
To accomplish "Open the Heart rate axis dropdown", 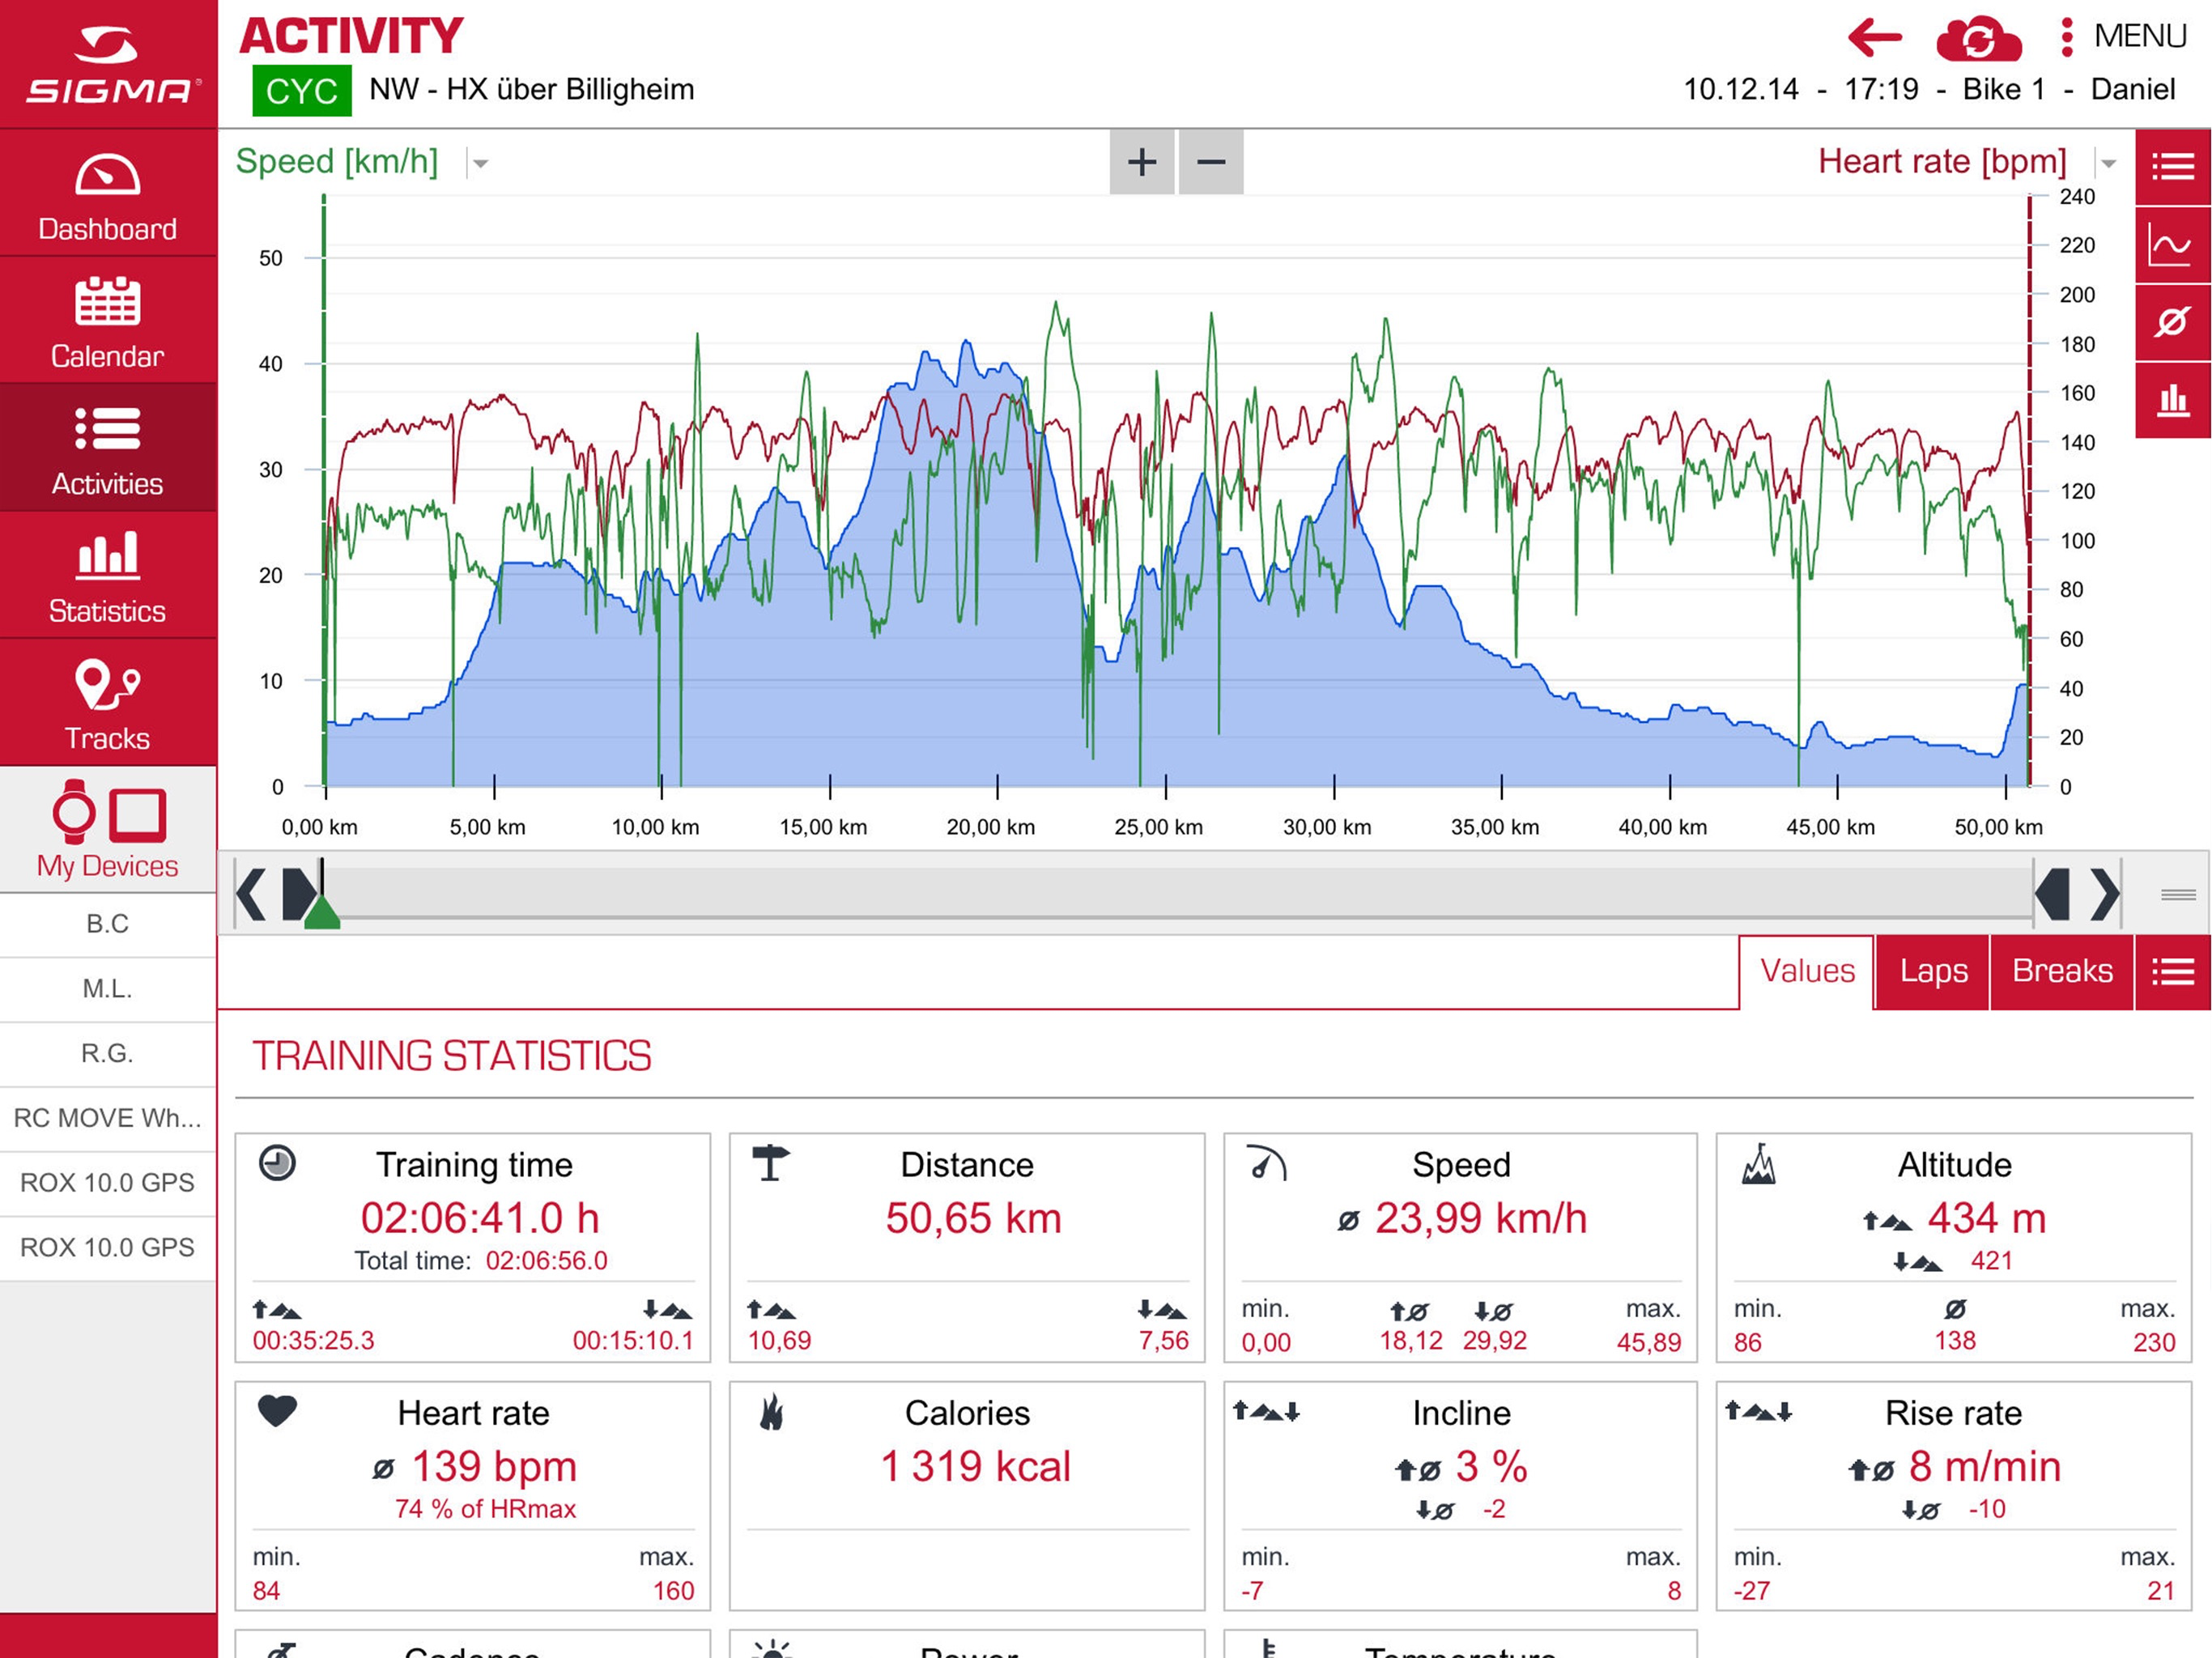I will coord(2108,163).
